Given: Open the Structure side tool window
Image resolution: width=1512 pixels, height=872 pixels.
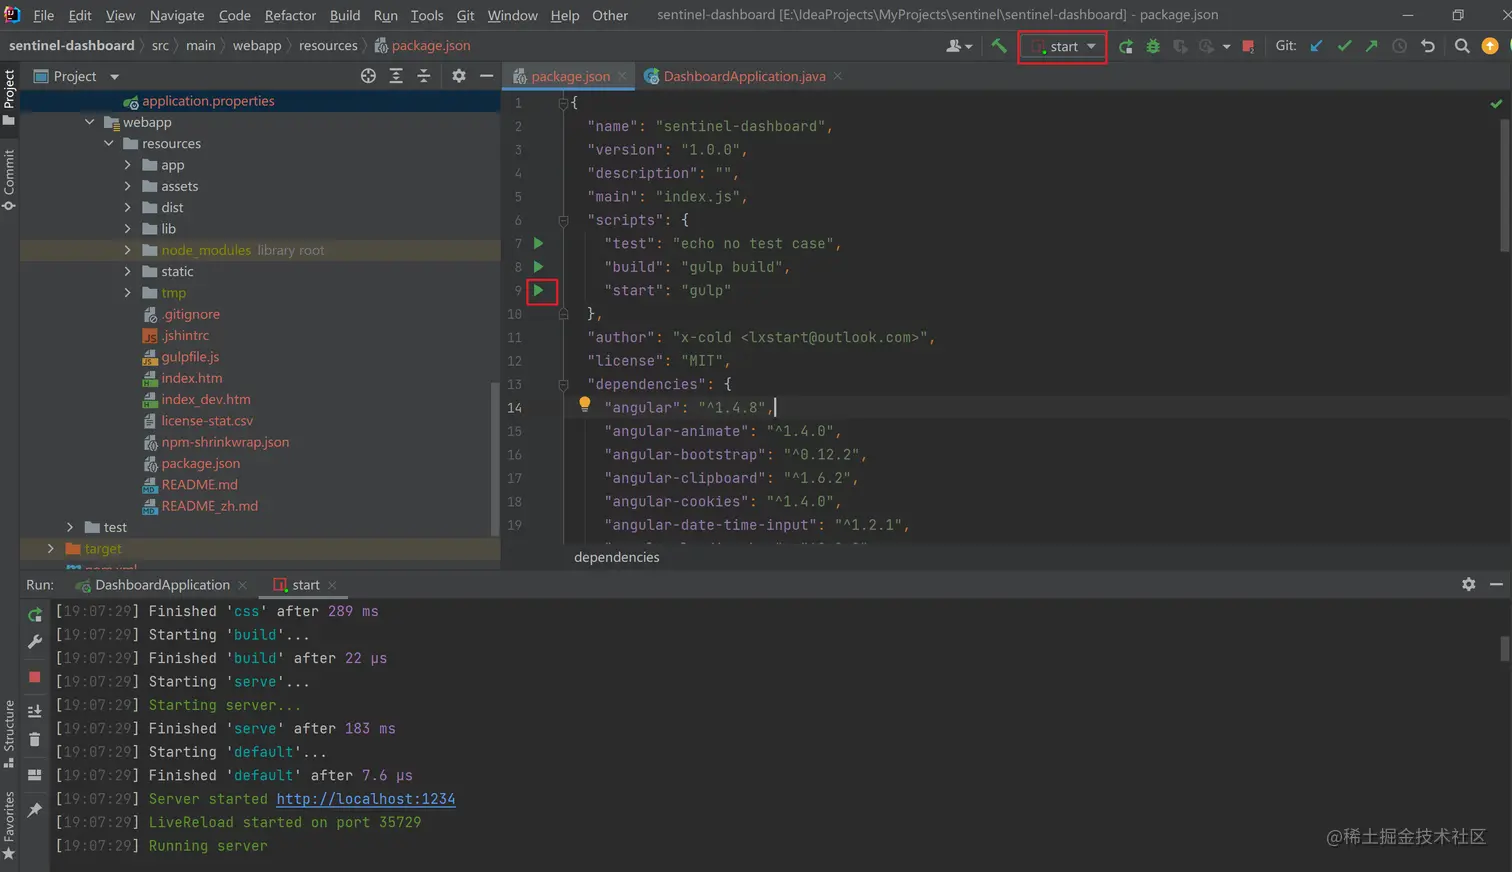Looking at the screenshot, I should tap(9, 733).
